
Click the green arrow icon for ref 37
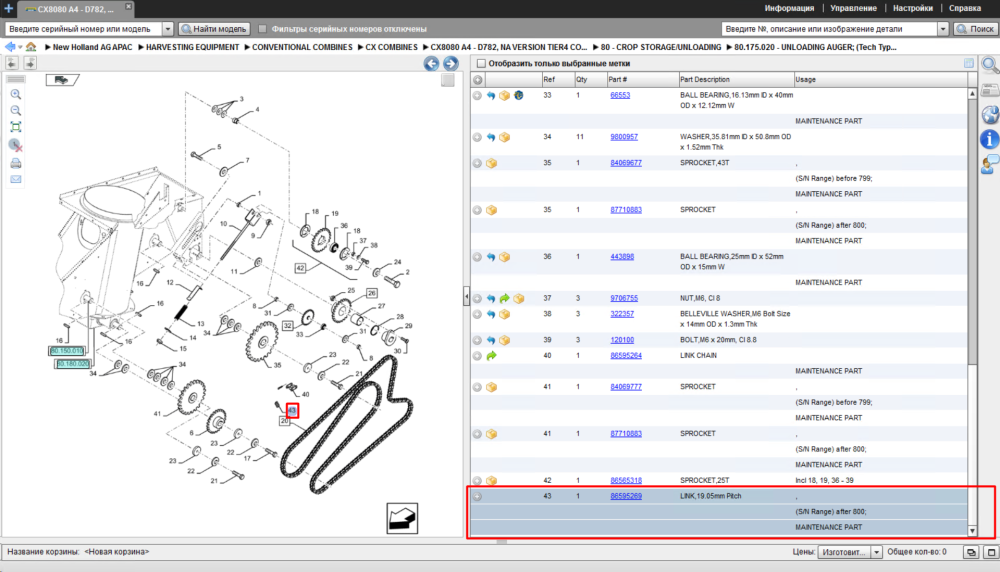pyautogui.click(x=504, y=298)
